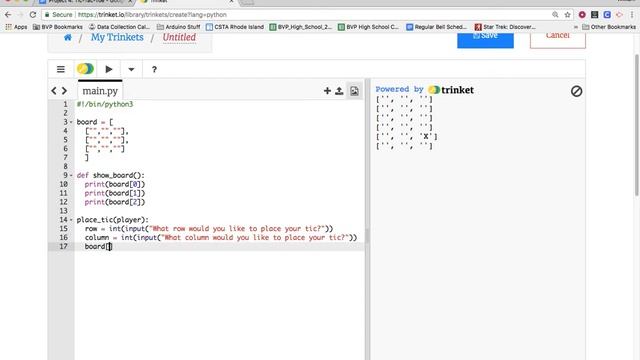Click the line starting with 'row = int(input'

(x=209, y=229)
